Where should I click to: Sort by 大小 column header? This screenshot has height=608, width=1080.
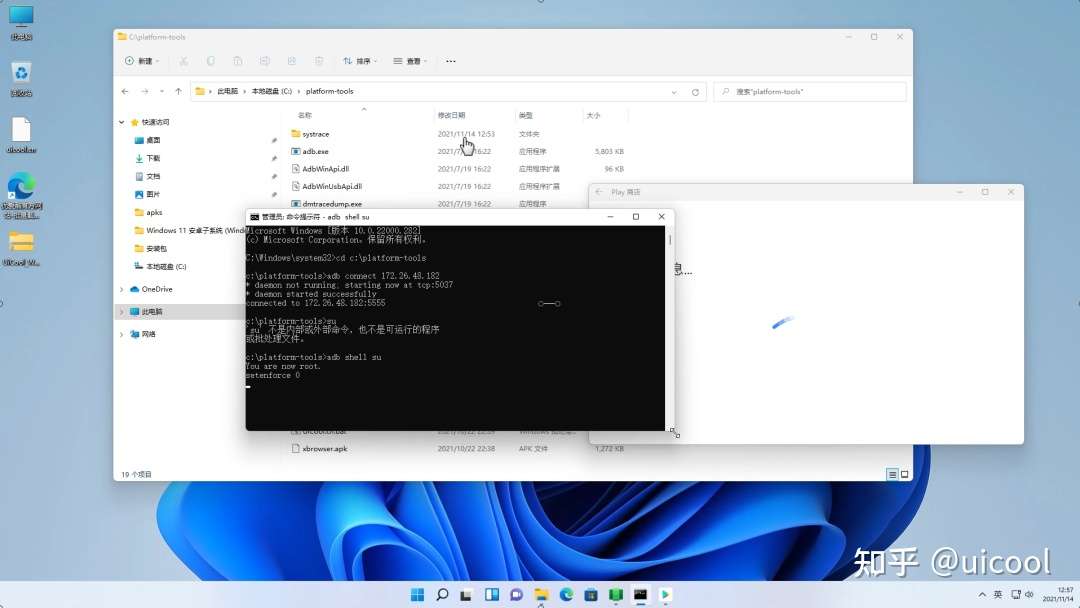[593, 115]
